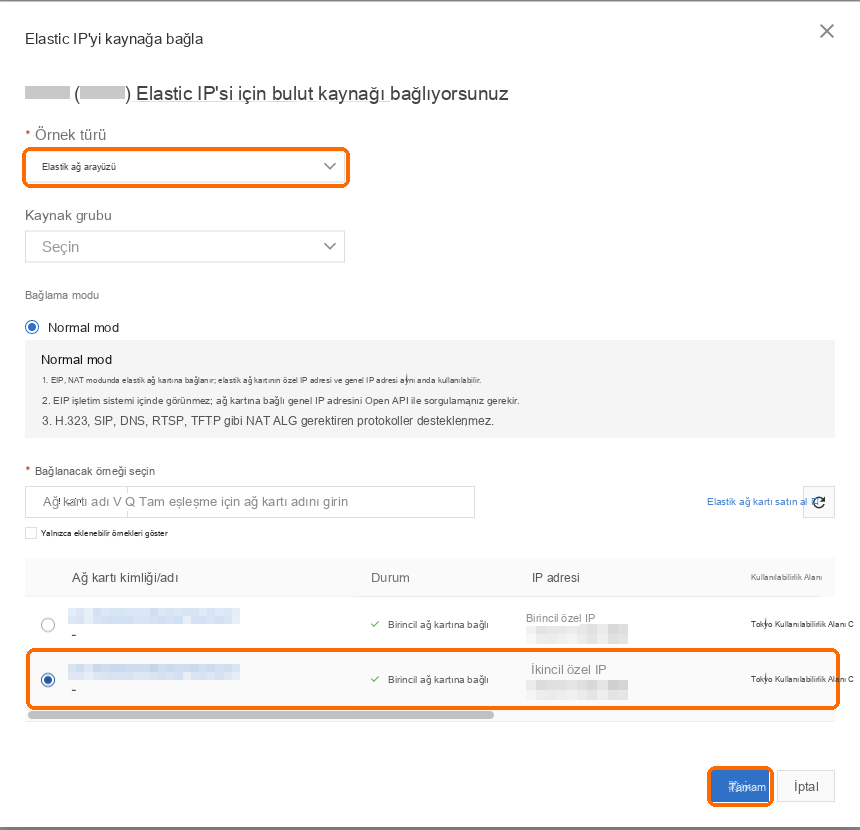Expand the Kaynak grubu Seçin dropdown
The width and height of the screenshot is (860, 830).
click(x=185, y=247)
